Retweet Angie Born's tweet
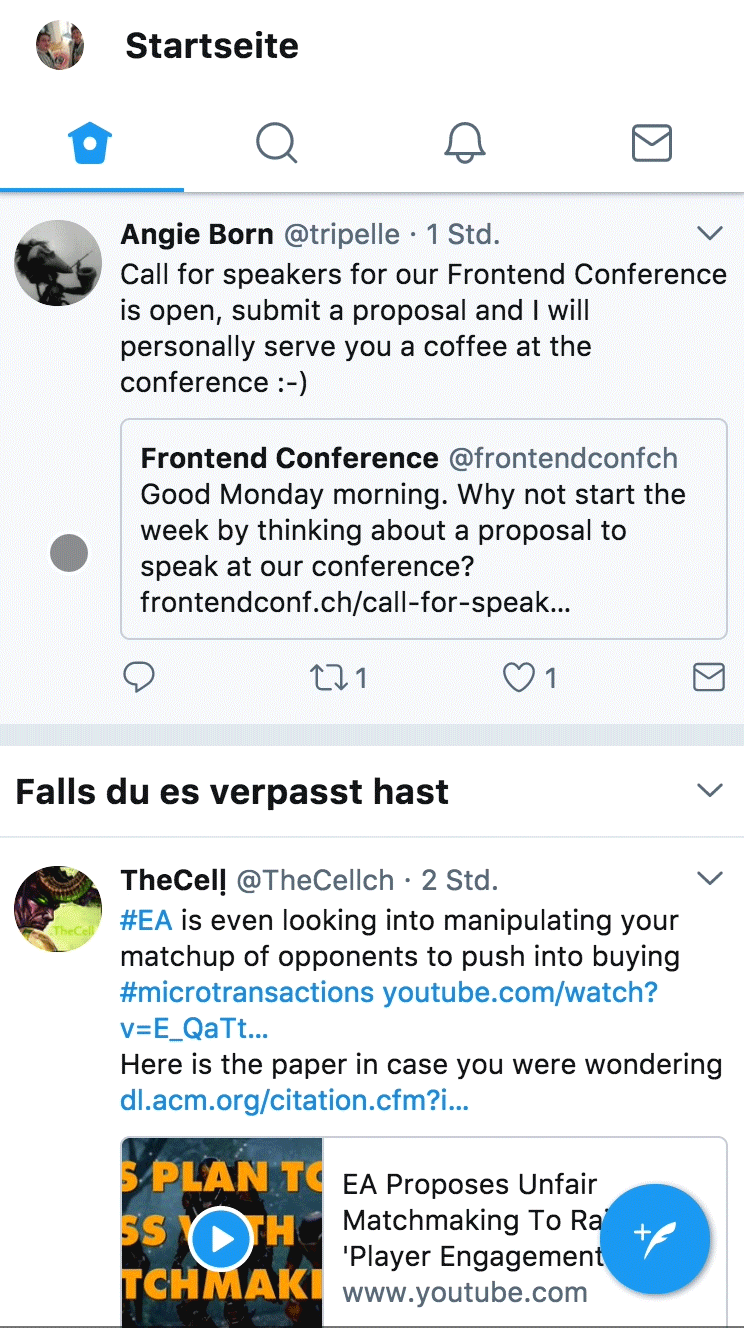Image resolution: width=744 pixels, height=1328 pixels. [x=329, y=678]
